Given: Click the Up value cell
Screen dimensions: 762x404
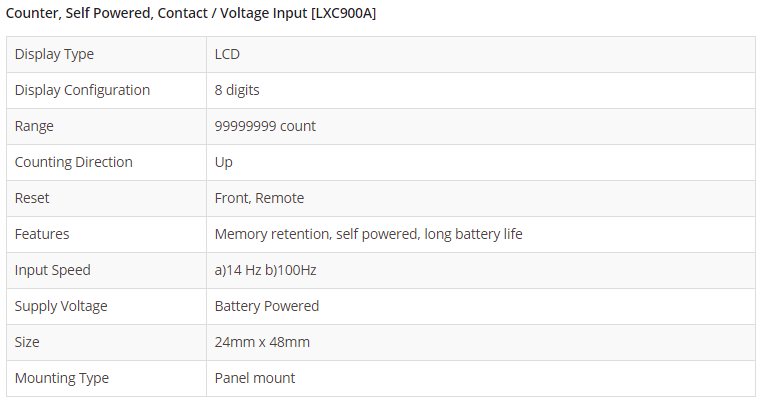Looking at the screenshot, I should pyautogui.click(x=224, y=162).
